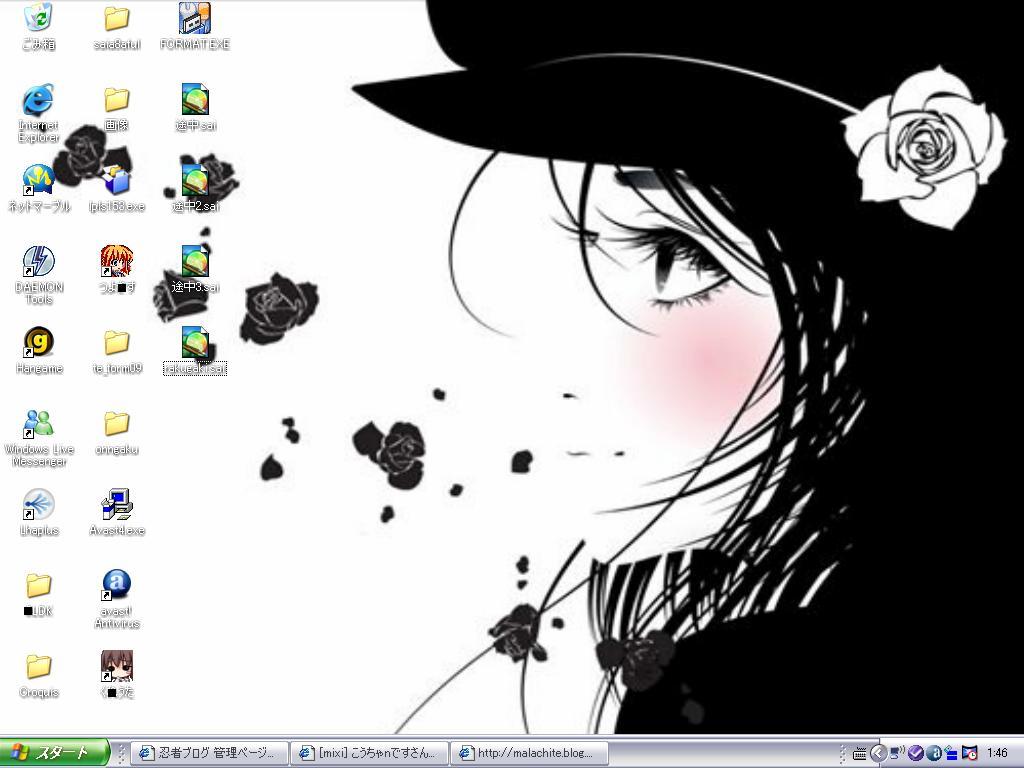The width and height of the screenshot is (1024, 768).
Task: Click the avast 'a' ball tray icon
Action: 934,754
